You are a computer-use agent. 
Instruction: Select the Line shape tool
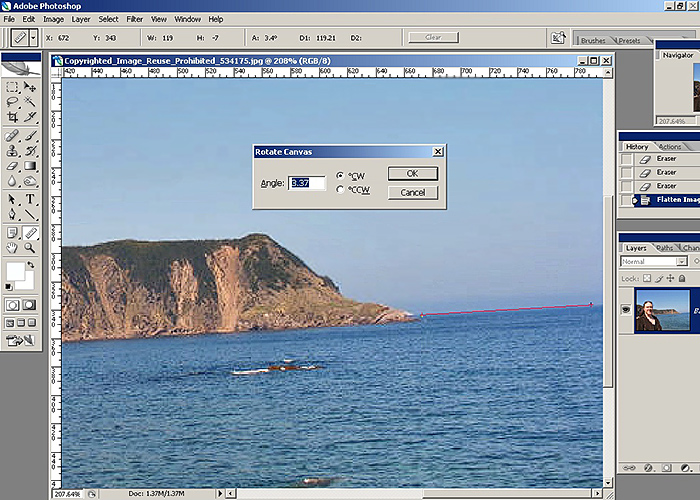click(x=30, y=214)
